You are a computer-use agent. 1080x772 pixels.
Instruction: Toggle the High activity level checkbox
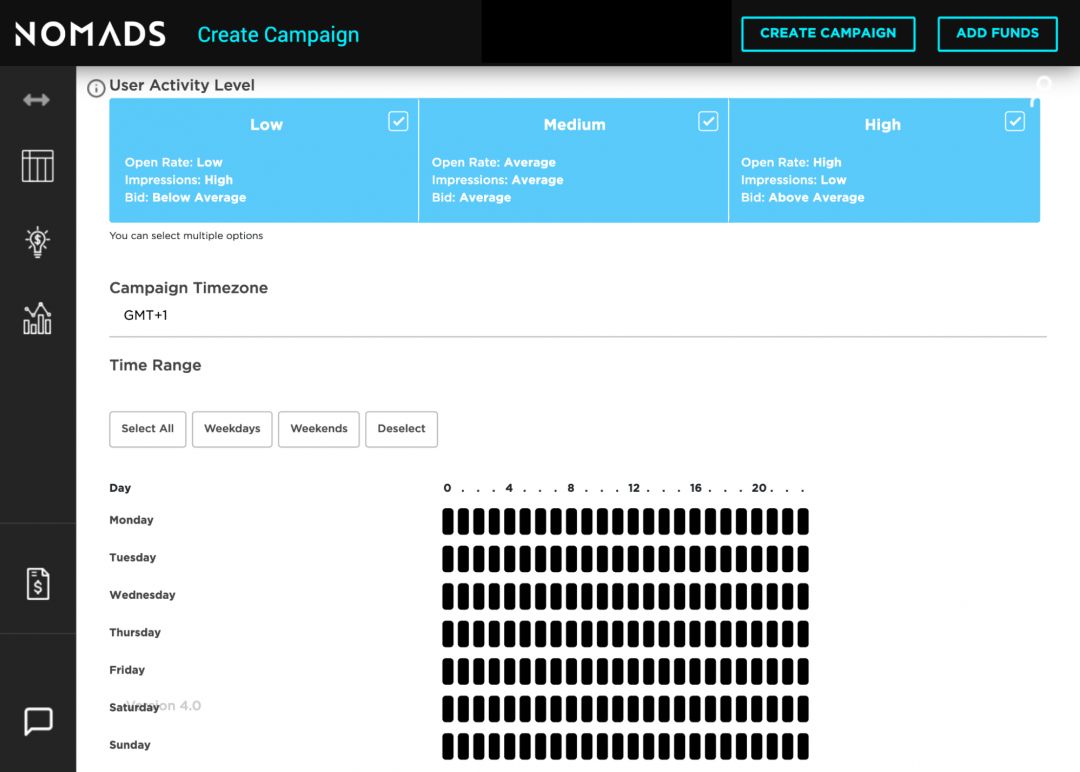[x=1014, y=121]
